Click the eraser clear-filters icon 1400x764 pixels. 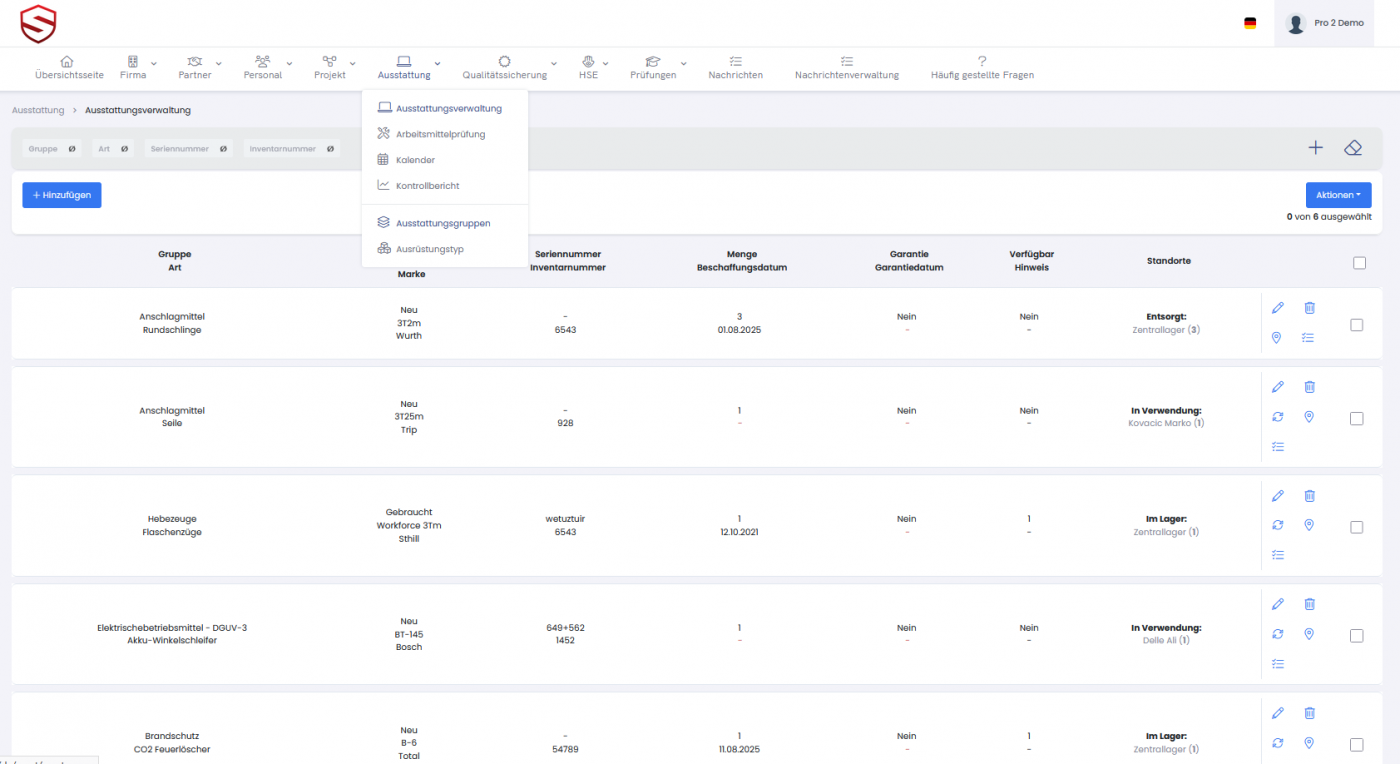tap(1353, 148)
